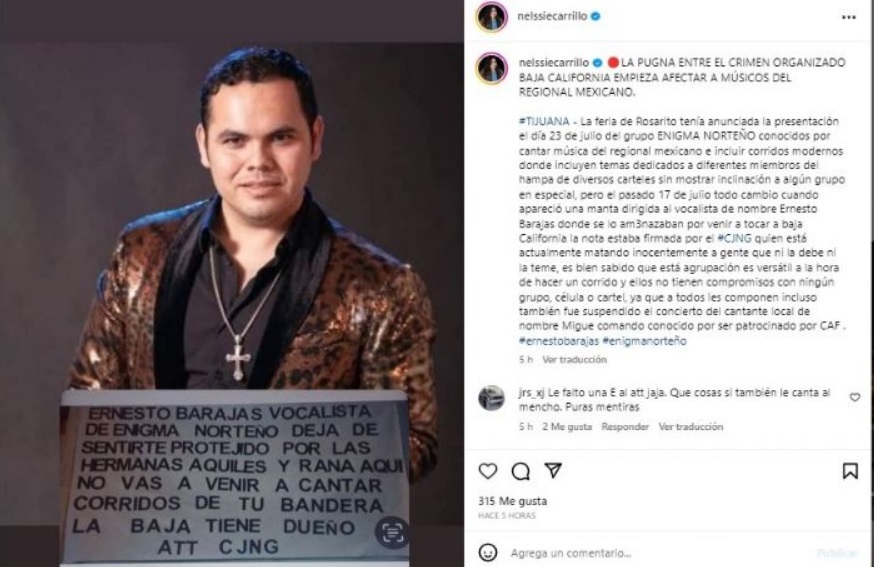Open the #TIJUANA hashtag

pos(544,121)
